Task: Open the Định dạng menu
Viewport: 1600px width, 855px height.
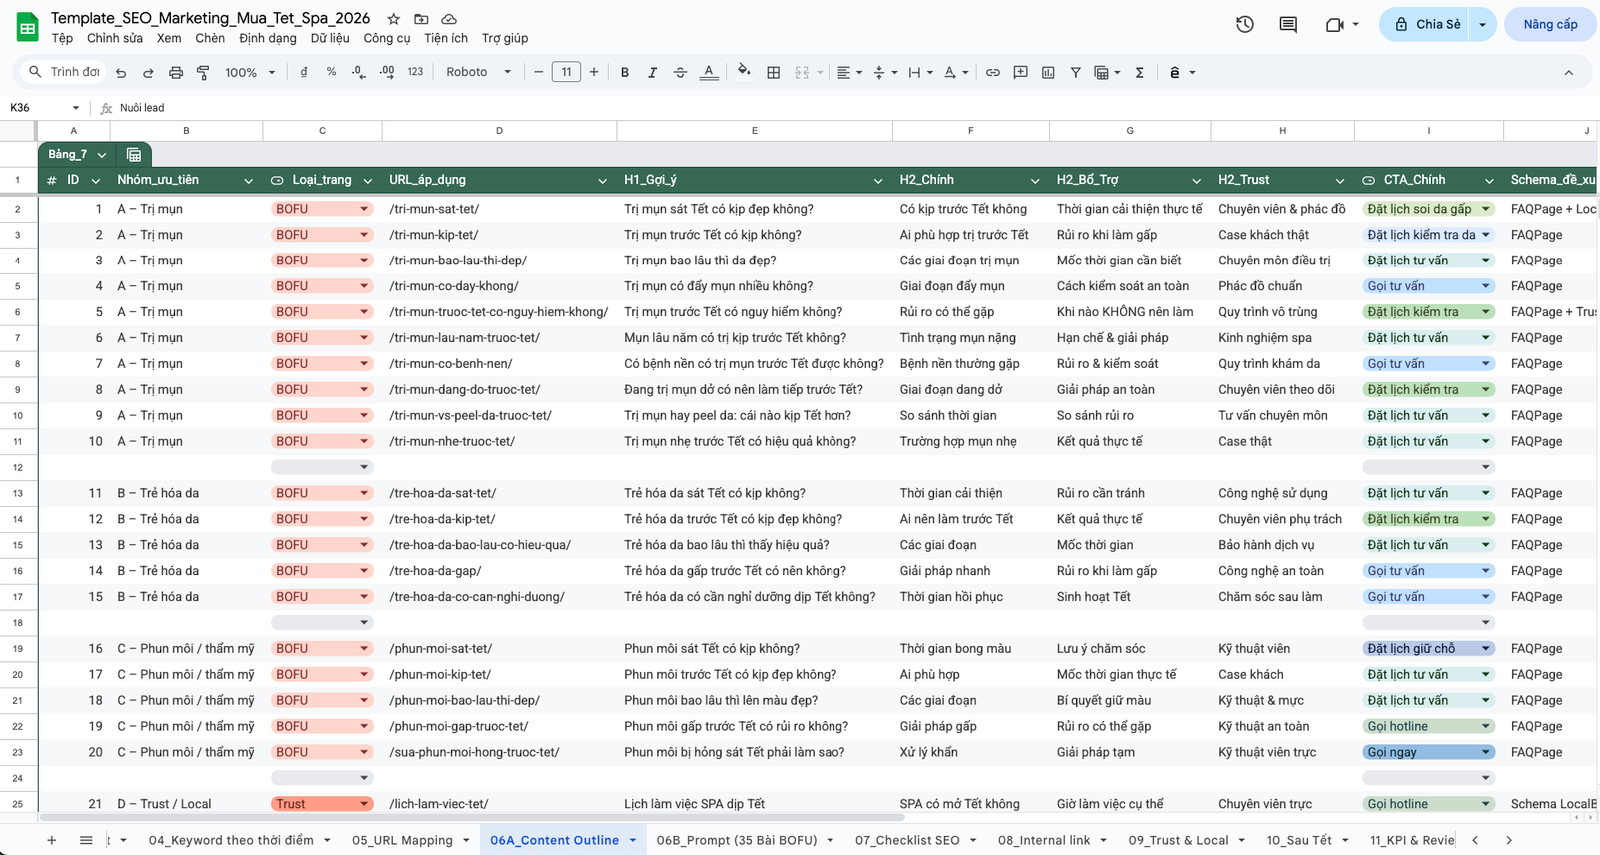Action: (268, 38)
